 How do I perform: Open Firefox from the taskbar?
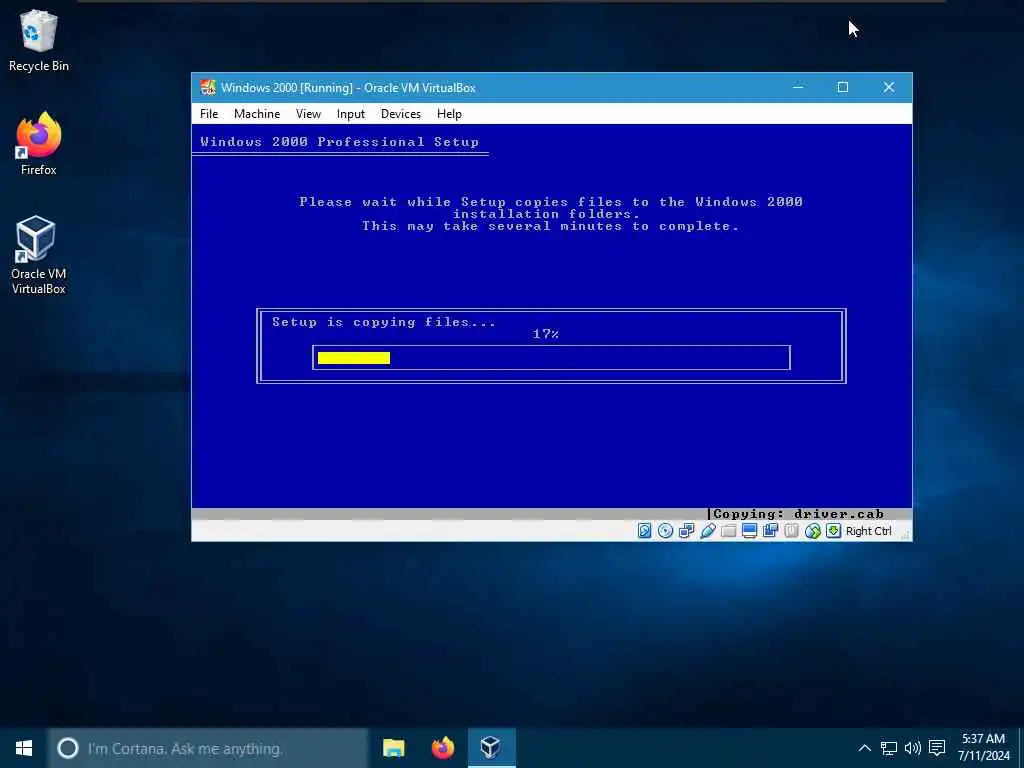pos(443,748)
